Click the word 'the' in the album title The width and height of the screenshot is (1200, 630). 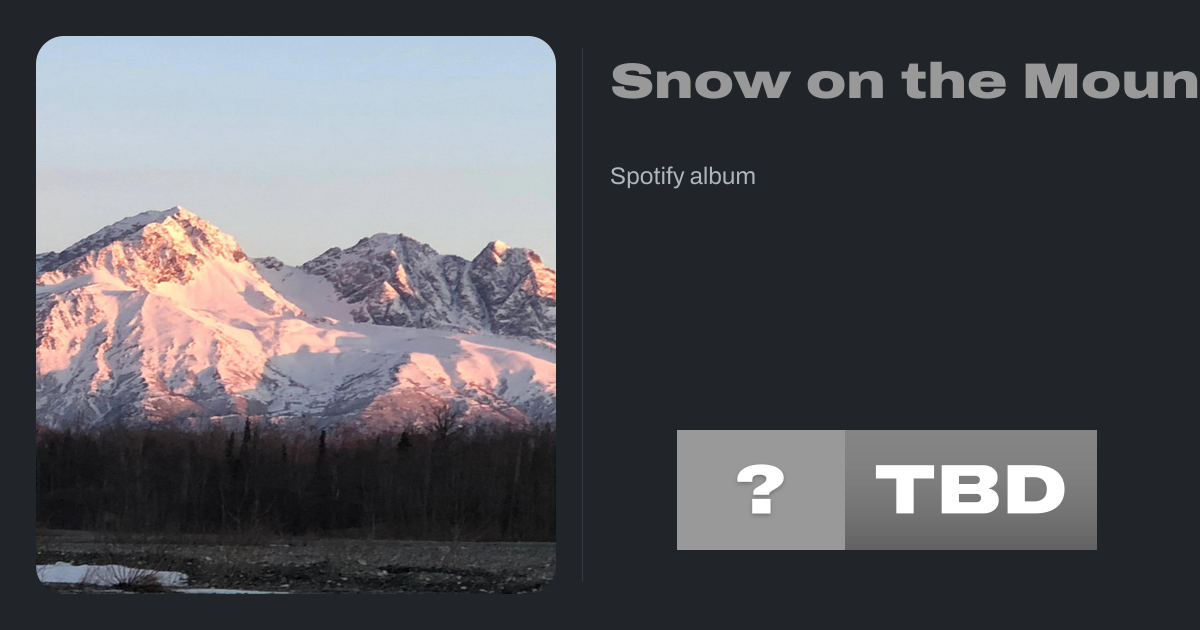coord(953,81)
